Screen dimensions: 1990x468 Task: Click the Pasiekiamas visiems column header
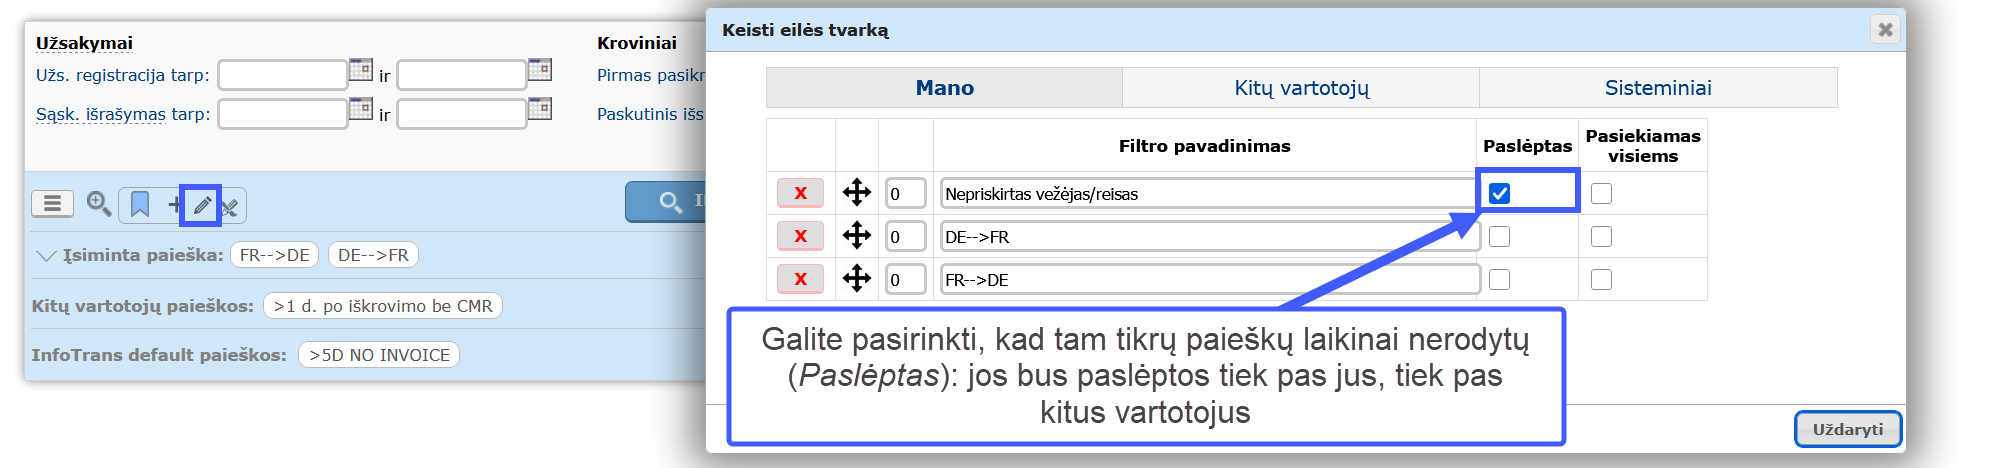pyautogui.click(x=1643, y=146)
